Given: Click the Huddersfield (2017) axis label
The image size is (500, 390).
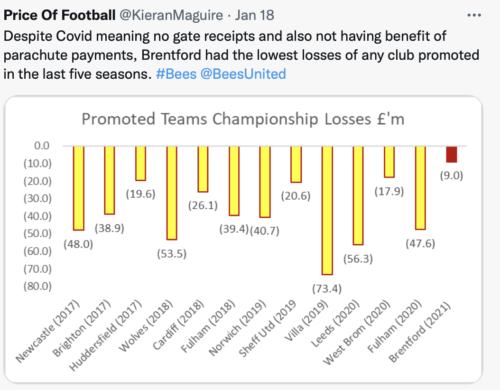Looking at the screenshot, I should (106, 335).
